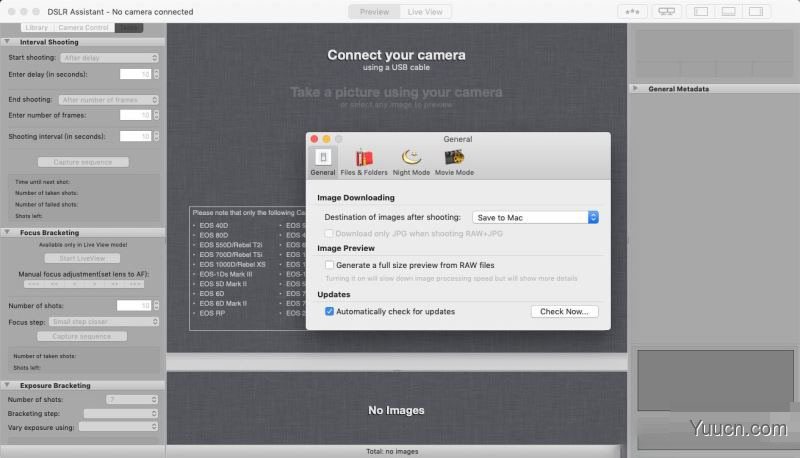Close the General preferences dialog
The height and width of the screenshot is (458, 800).
(314, 139)
